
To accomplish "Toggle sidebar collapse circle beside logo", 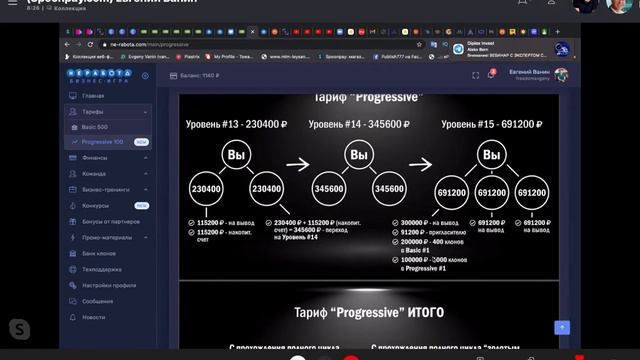I will click(x=145, y=76).
